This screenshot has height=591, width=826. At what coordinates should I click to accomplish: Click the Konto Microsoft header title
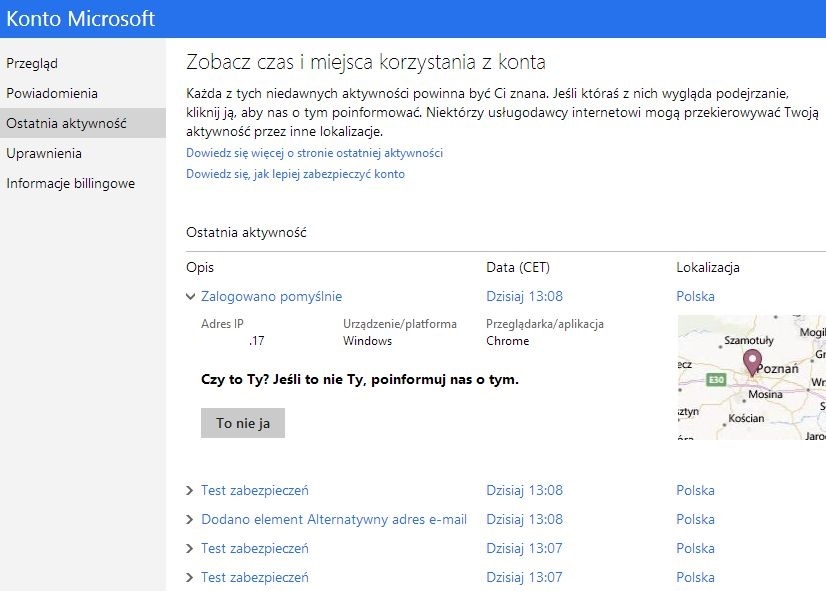tap(80, 19)
